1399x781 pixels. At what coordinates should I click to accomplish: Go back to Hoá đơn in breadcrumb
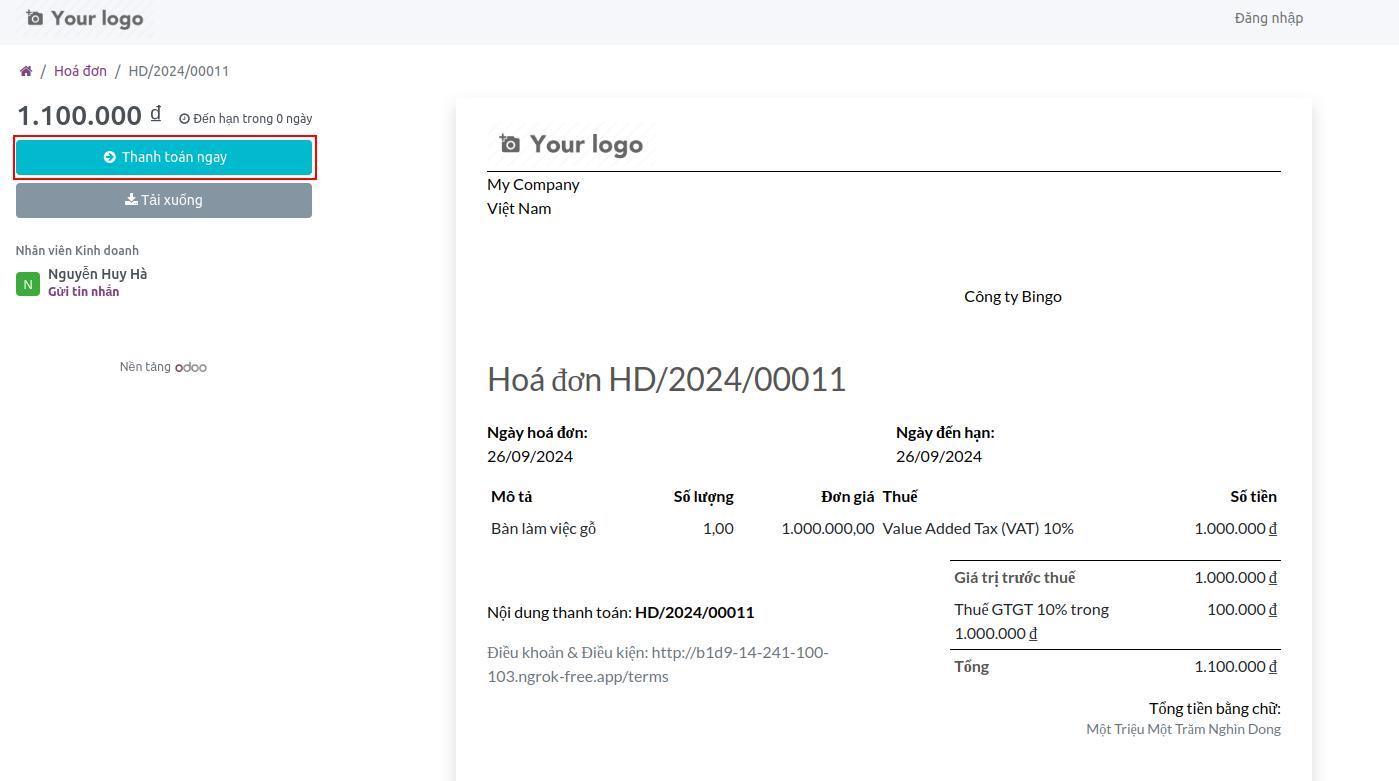click(x=80, y=71)
